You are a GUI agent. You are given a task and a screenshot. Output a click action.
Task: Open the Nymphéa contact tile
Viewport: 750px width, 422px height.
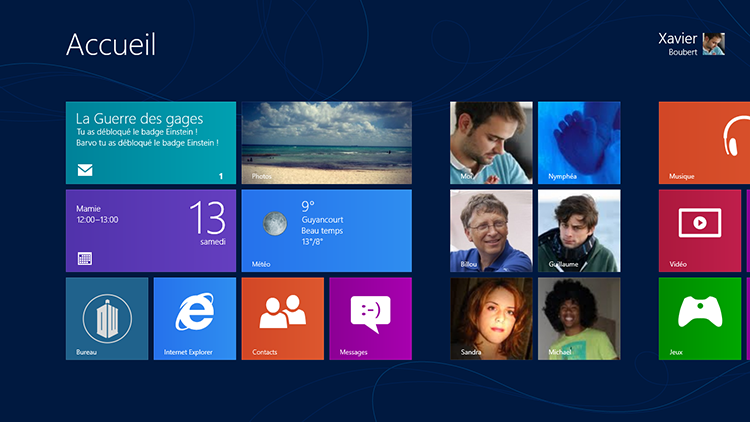(x=579, y=143)
